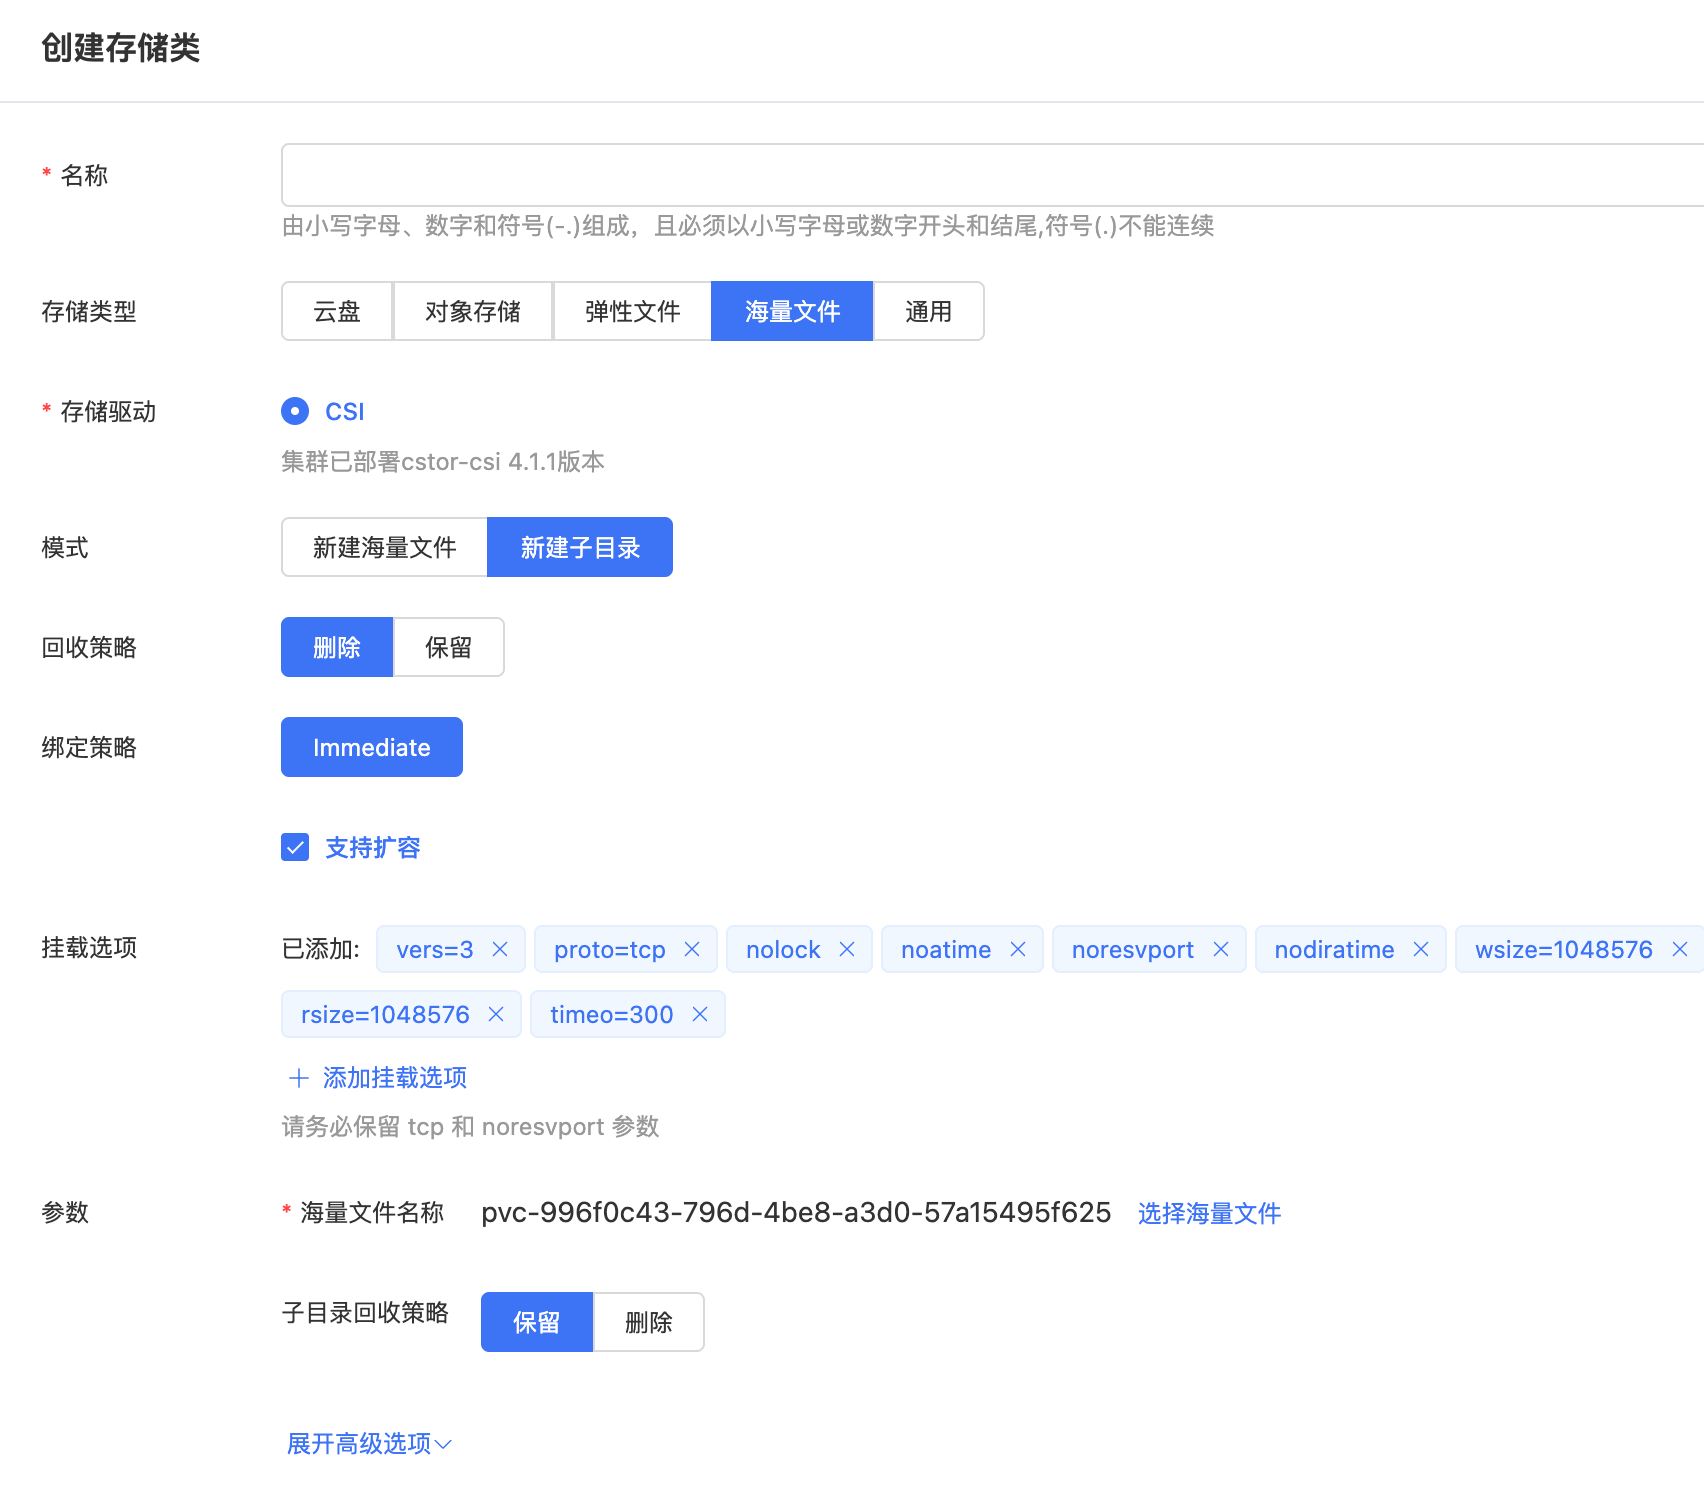This screenshot has width=1704, height=1486.
Task: Delete the timeo=300 mount option tag
Action: click(700, 1014)
